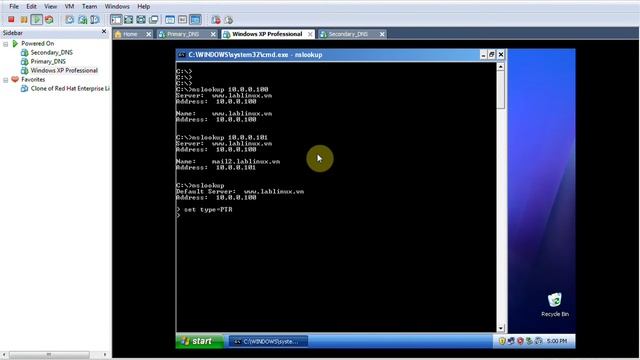Screen dimensions: 640x360
Task: Click the fourth system tray icon
Action: click(x=529, y=341)
